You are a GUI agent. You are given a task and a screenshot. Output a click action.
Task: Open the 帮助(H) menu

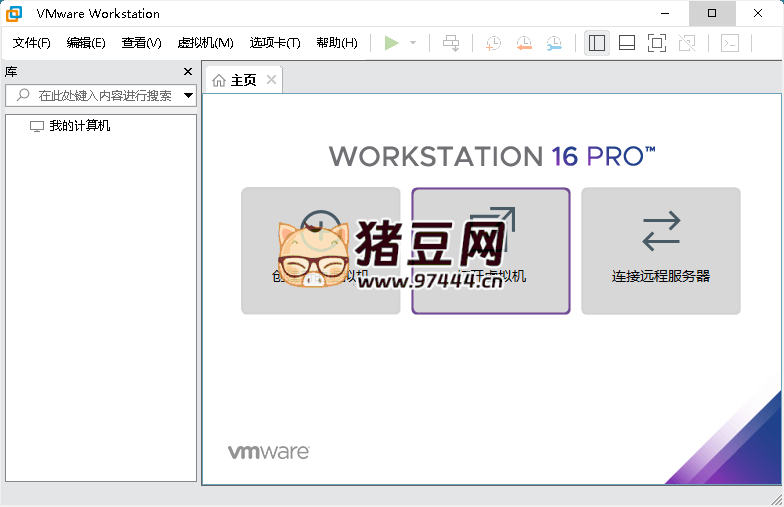pos(337,43)
